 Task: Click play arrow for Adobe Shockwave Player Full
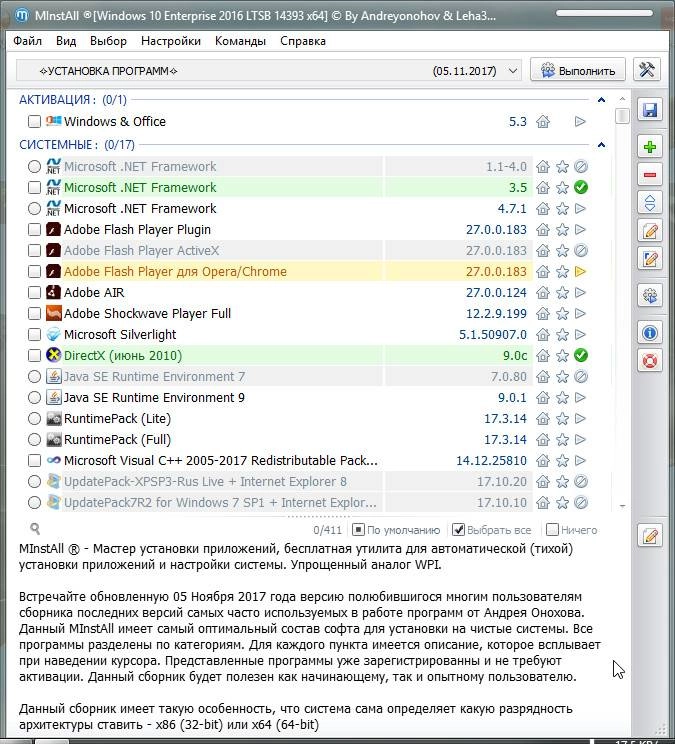pyautogui.click(x=580, y=314)
